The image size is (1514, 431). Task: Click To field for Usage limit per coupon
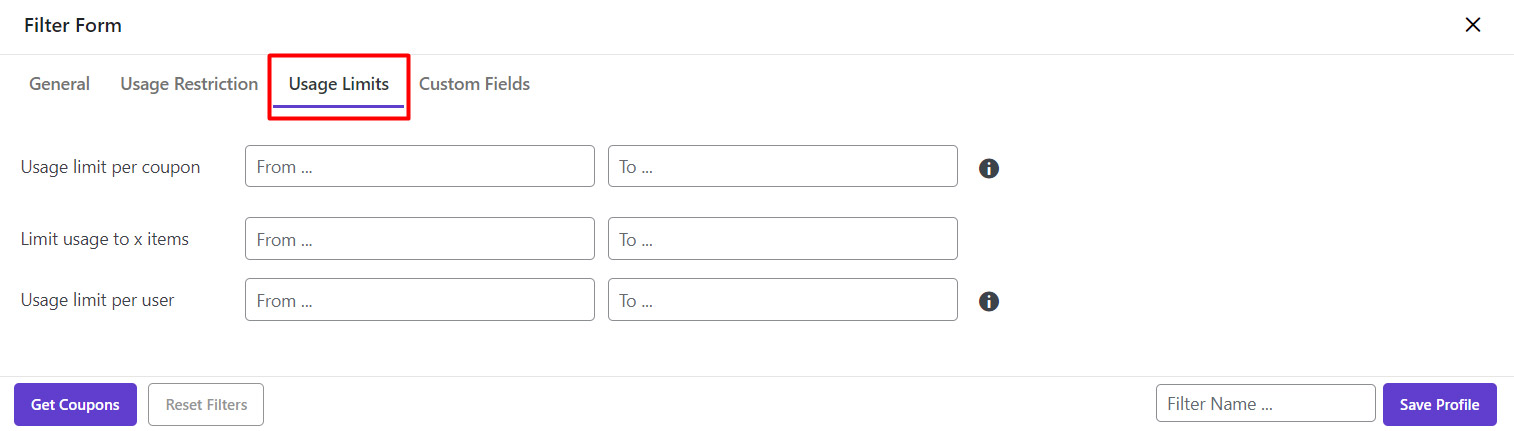click(x=782, y=167)
